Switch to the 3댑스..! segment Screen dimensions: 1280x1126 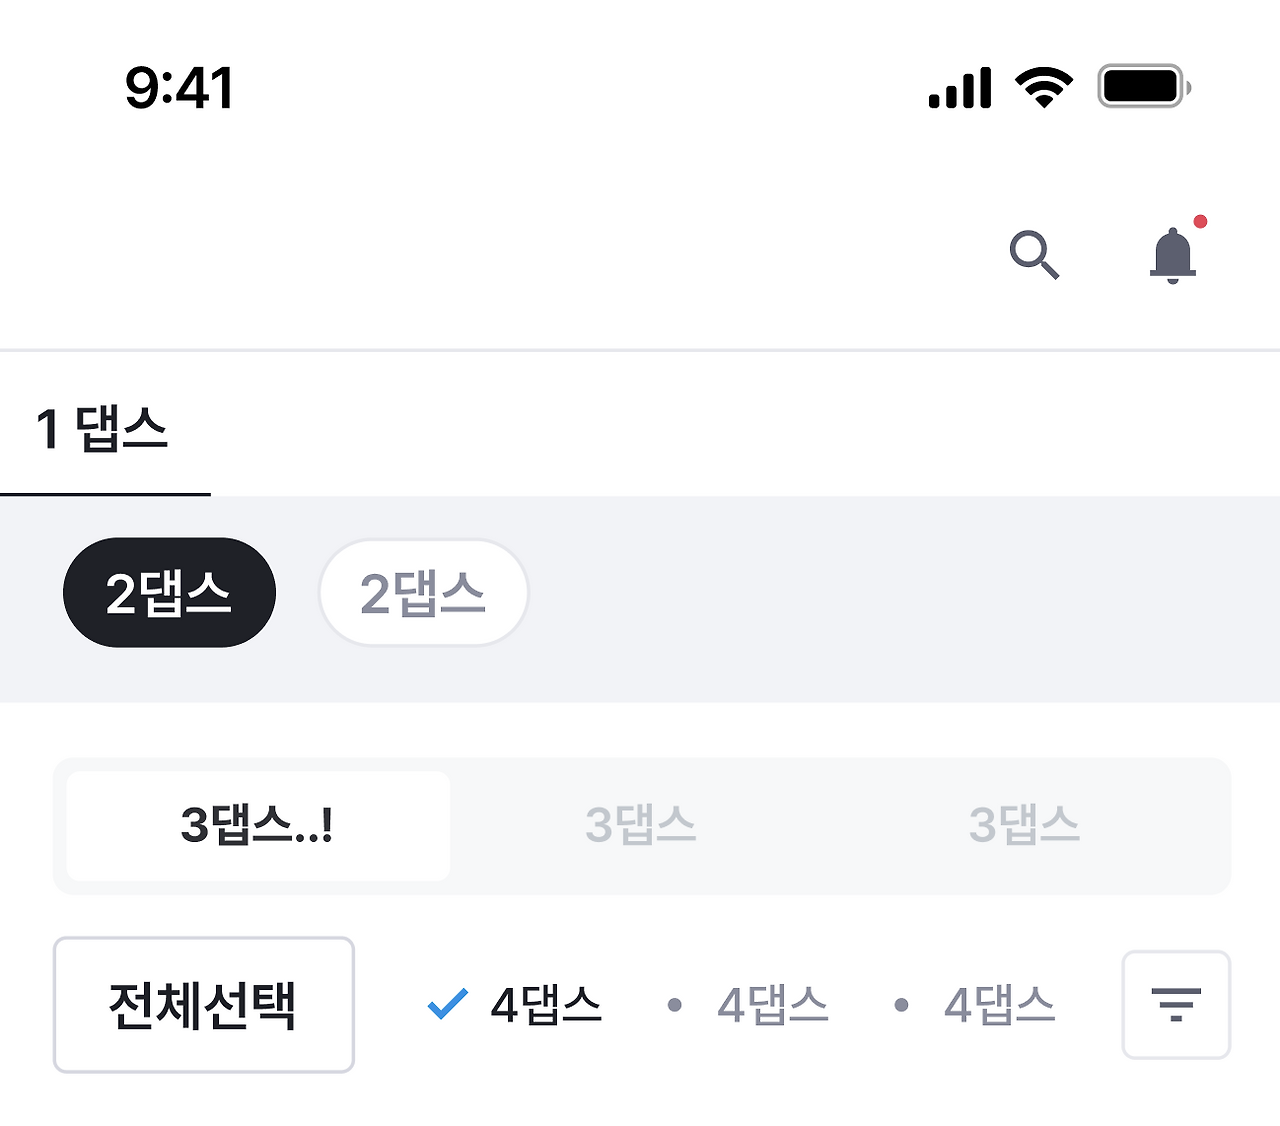tap(255, 826)
